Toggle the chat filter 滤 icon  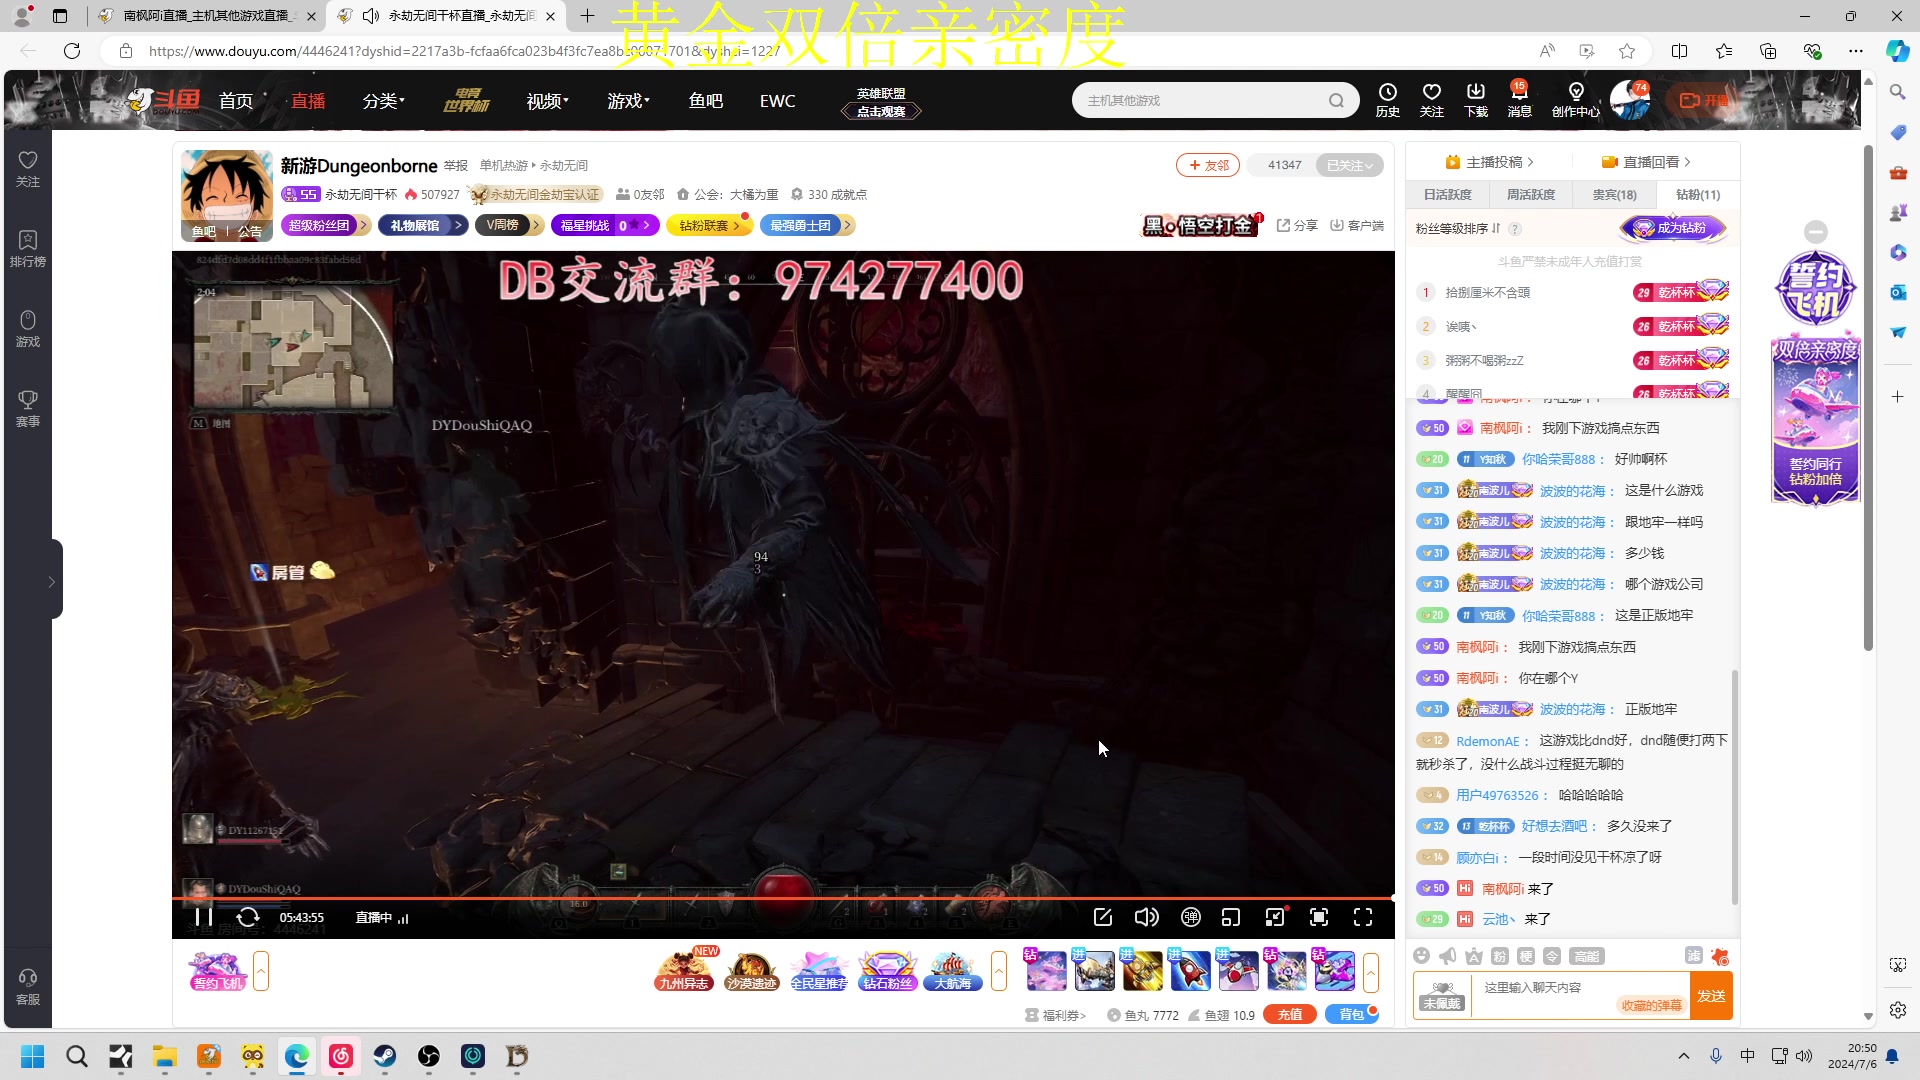pyautogui.click(x=1694, y=956)
